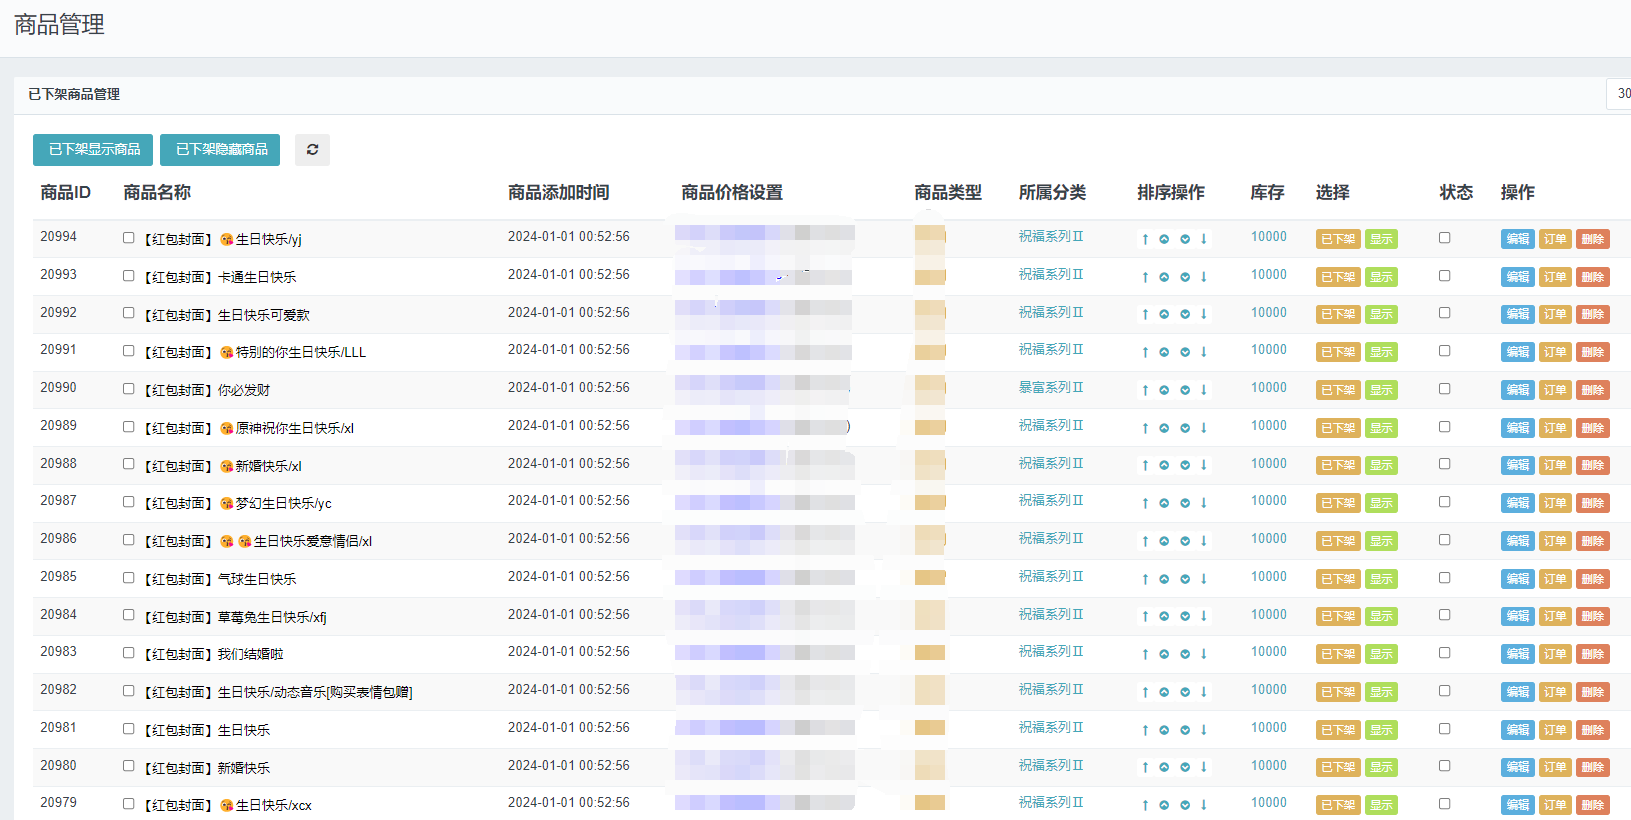Image resolution: width=1631 pixels, height=820 pixels.
Task: Open 暴富系列II category link
Action: click(x=1051, y=388)
